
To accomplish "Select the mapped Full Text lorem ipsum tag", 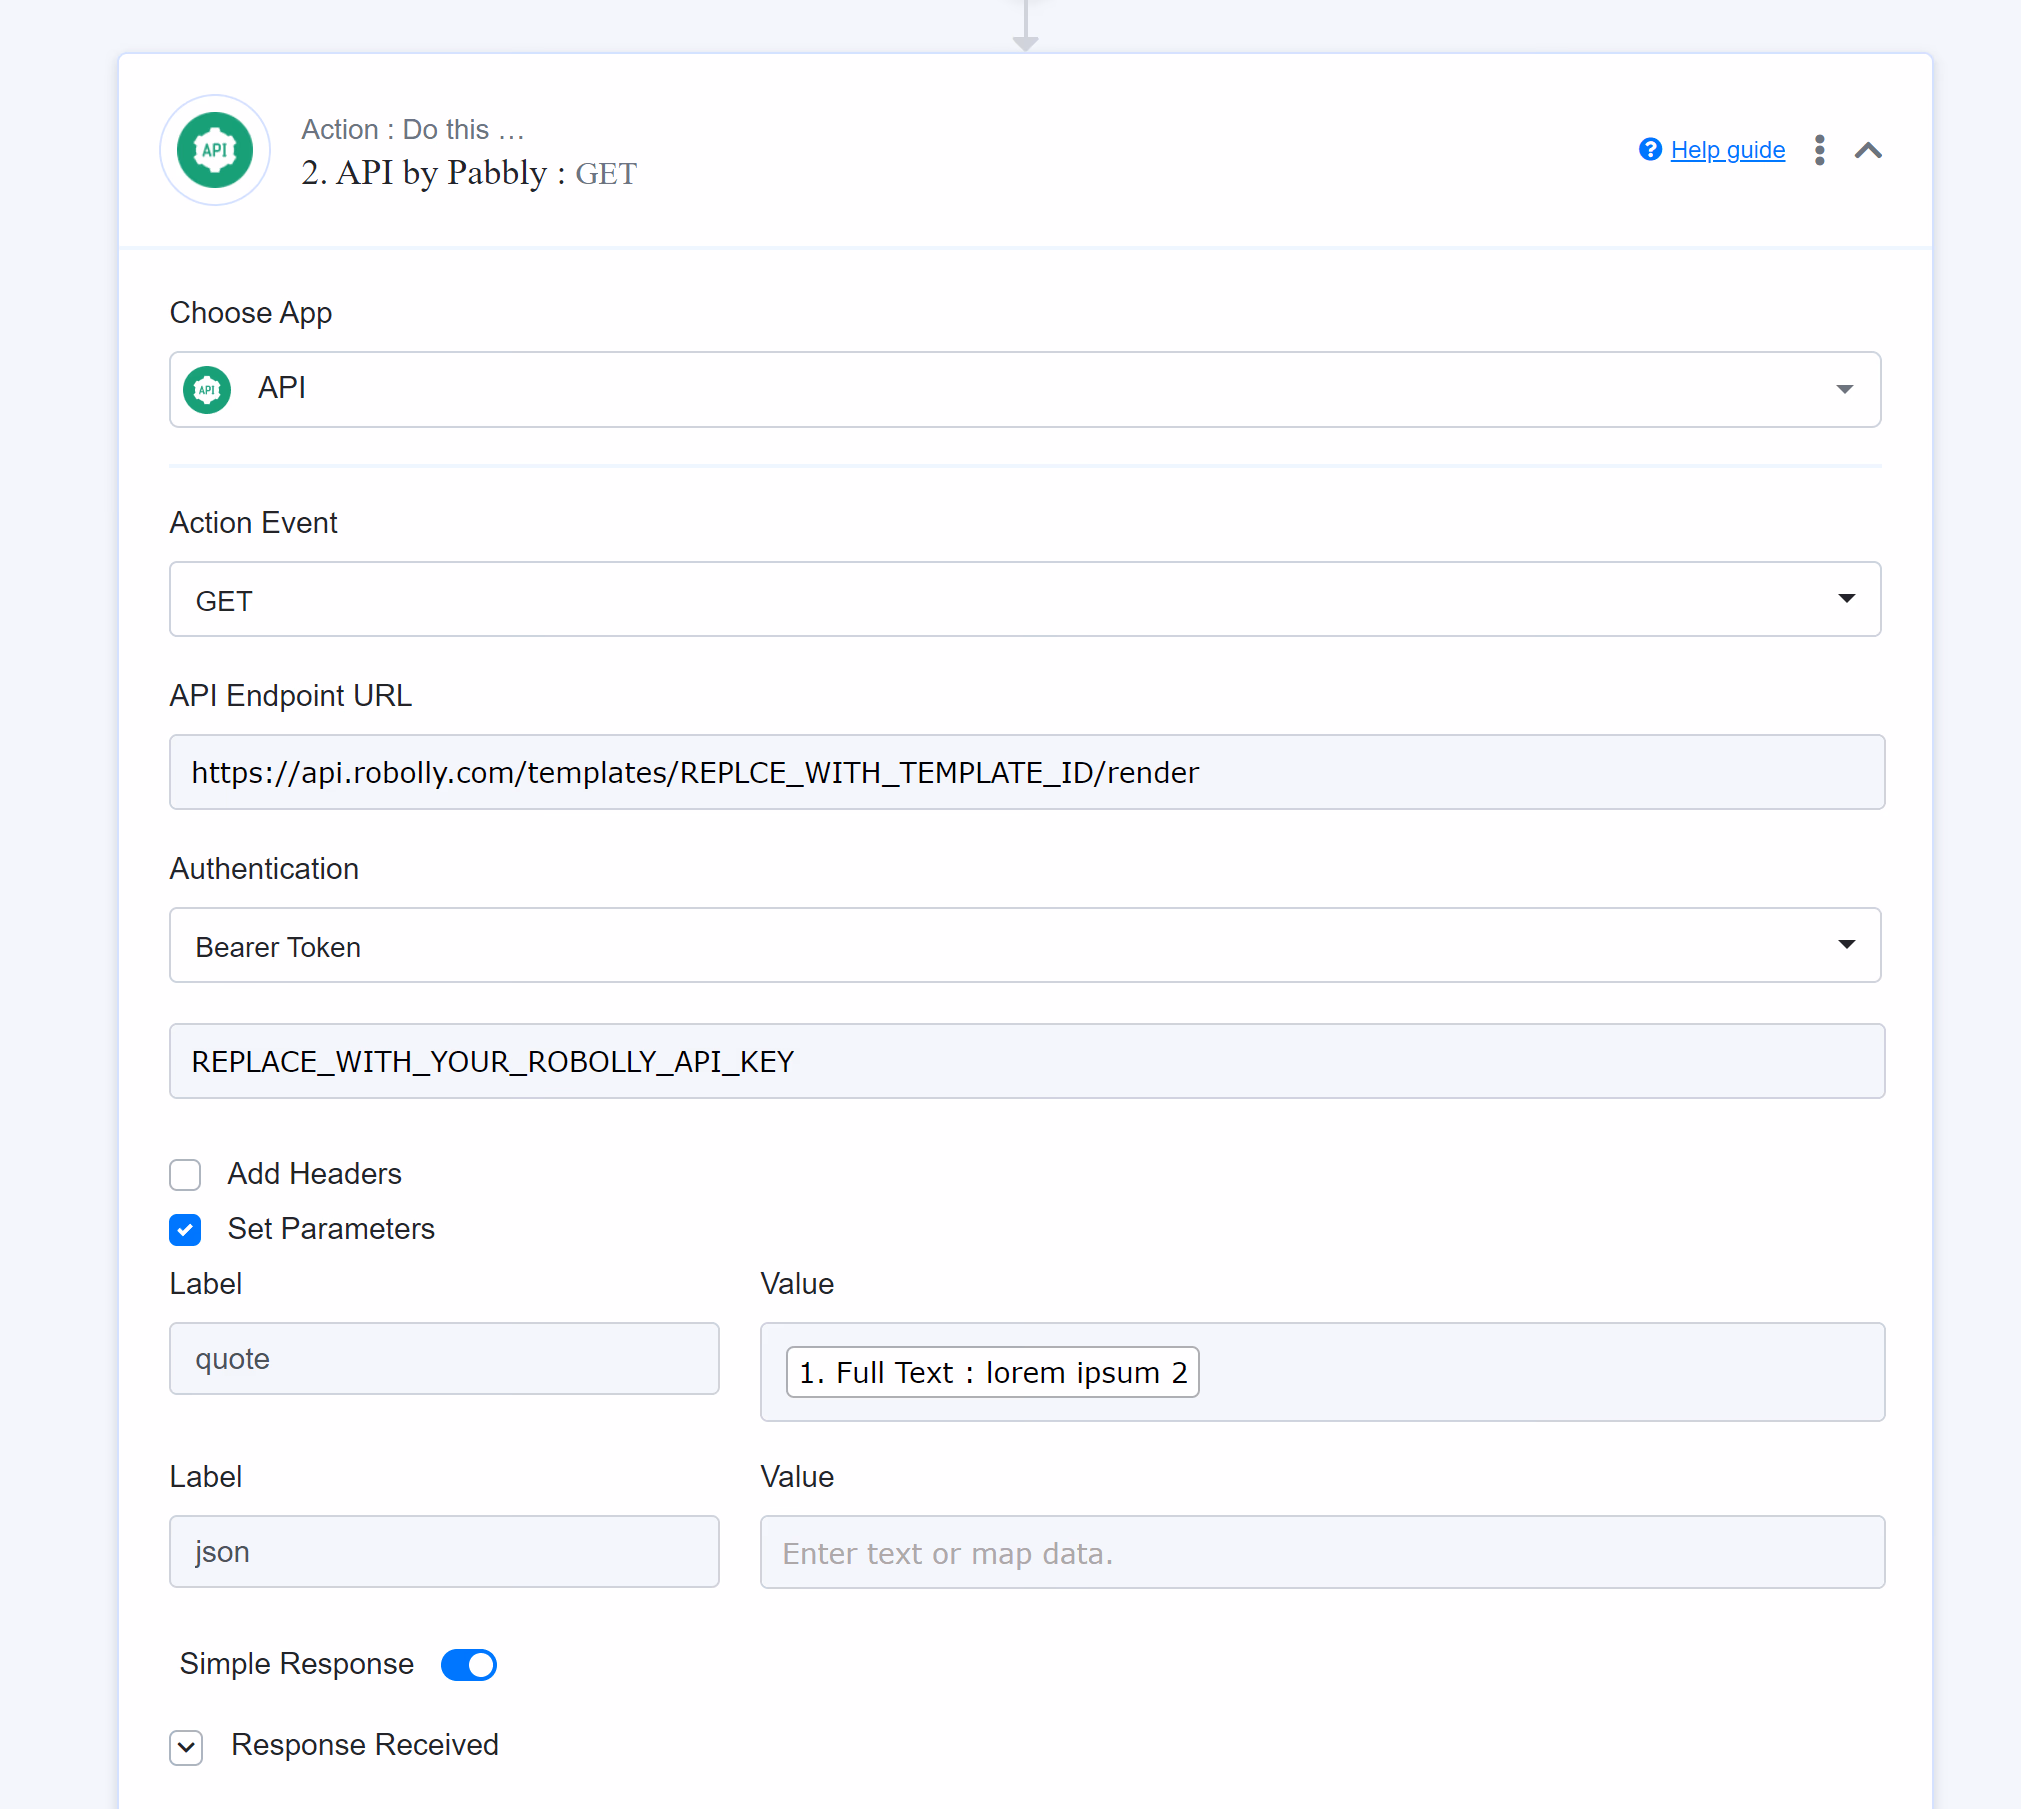I will (992, 1372).
